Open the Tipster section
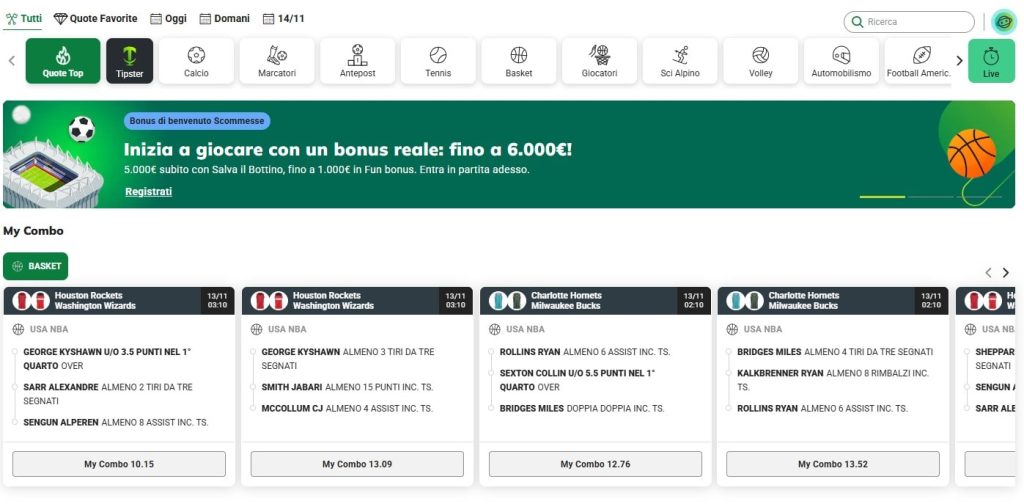 [129, 61]
